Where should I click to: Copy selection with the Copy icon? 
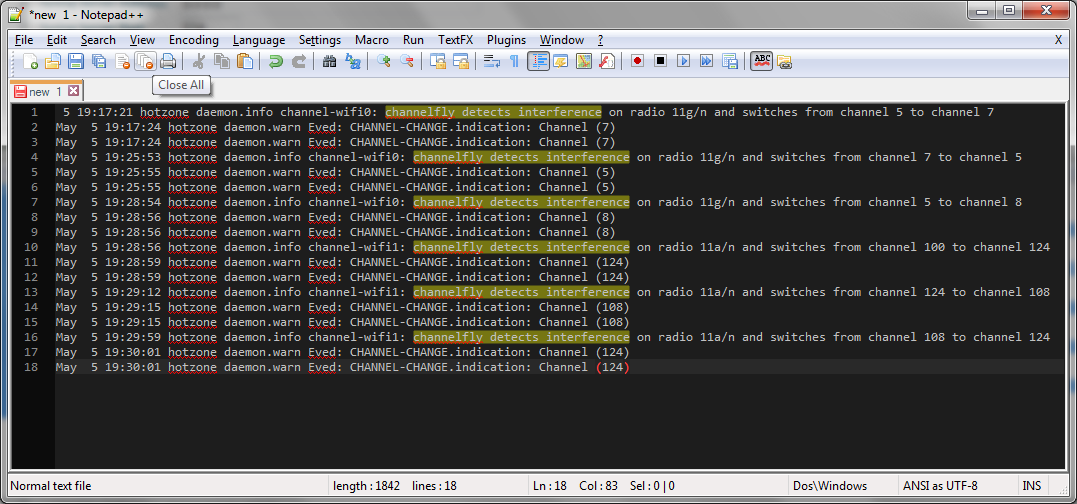click(x=222, y=62)
